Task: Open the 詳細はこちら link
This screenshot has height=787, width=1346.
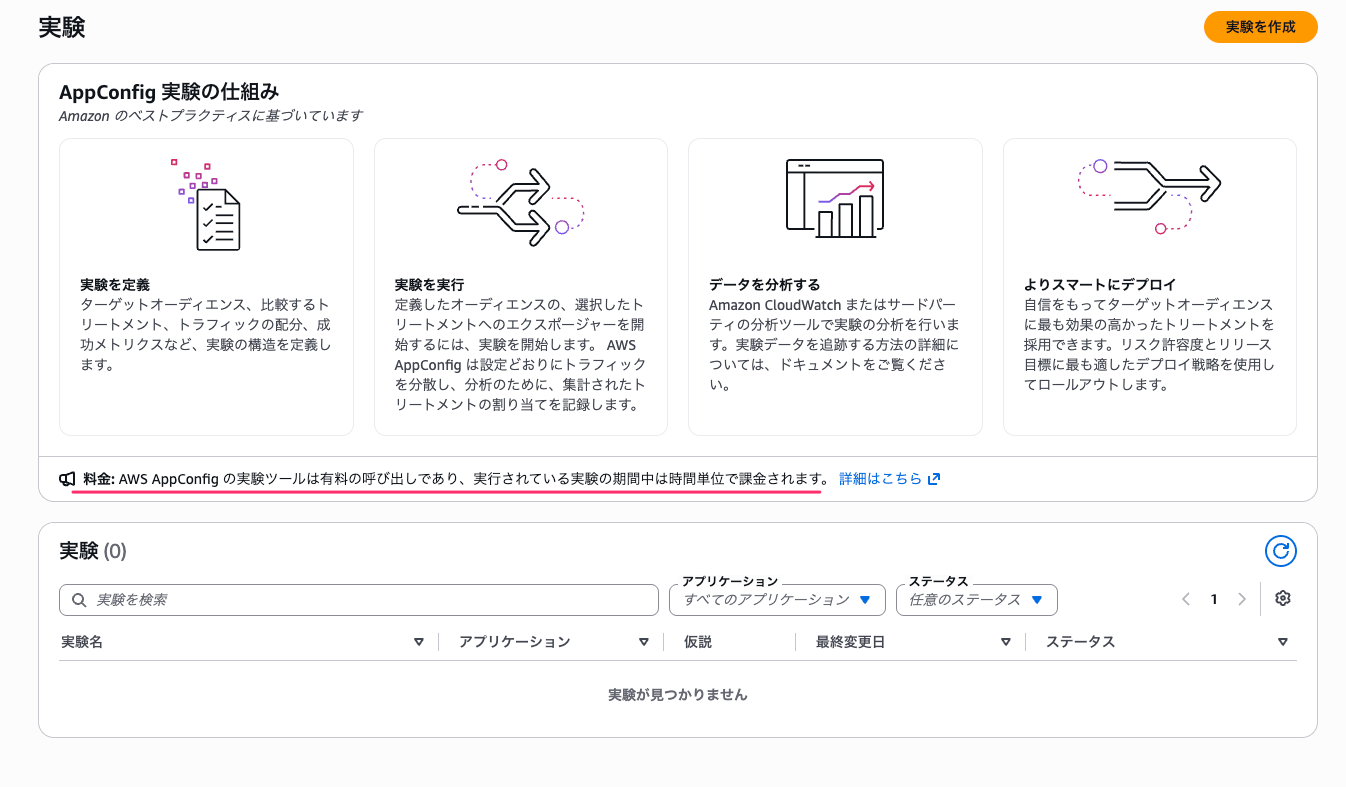Action: click(880, 479)
